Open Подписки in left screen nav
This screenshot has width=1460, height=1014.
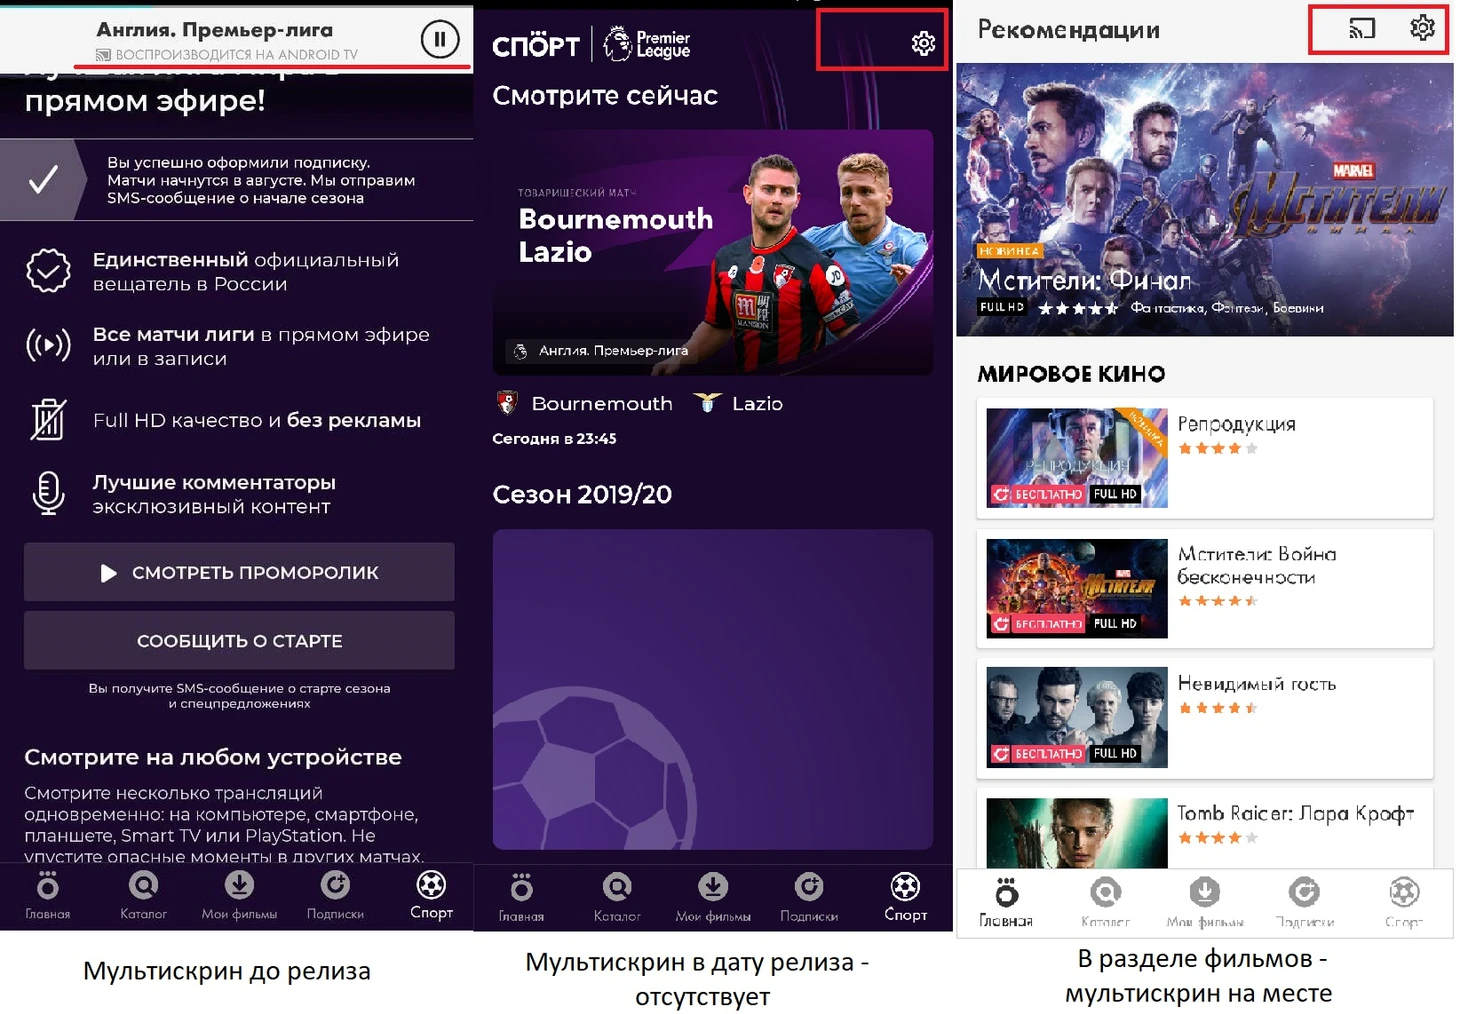pyautogui.click(x=335, y=895)
